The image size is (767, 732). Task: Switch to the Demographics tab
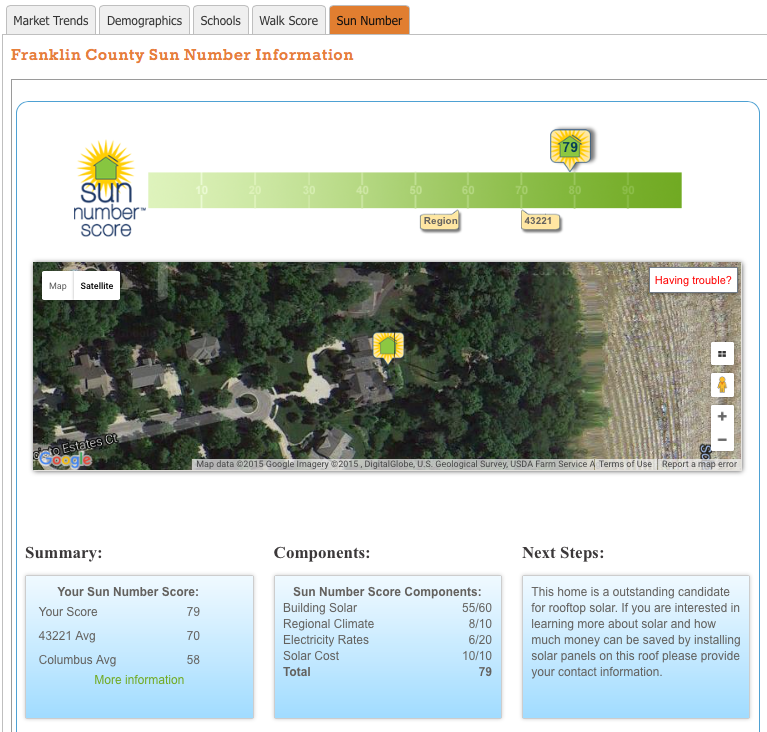pos(144,21)
